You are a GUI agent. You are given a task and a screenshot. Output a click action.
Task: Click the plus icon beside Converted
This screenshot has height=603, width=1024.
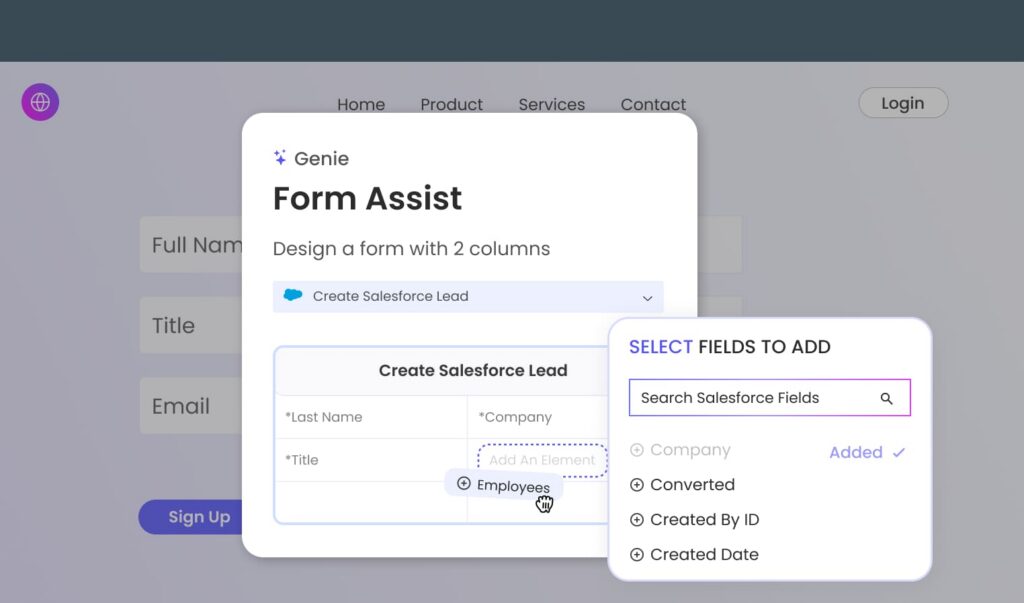[637, 485]
